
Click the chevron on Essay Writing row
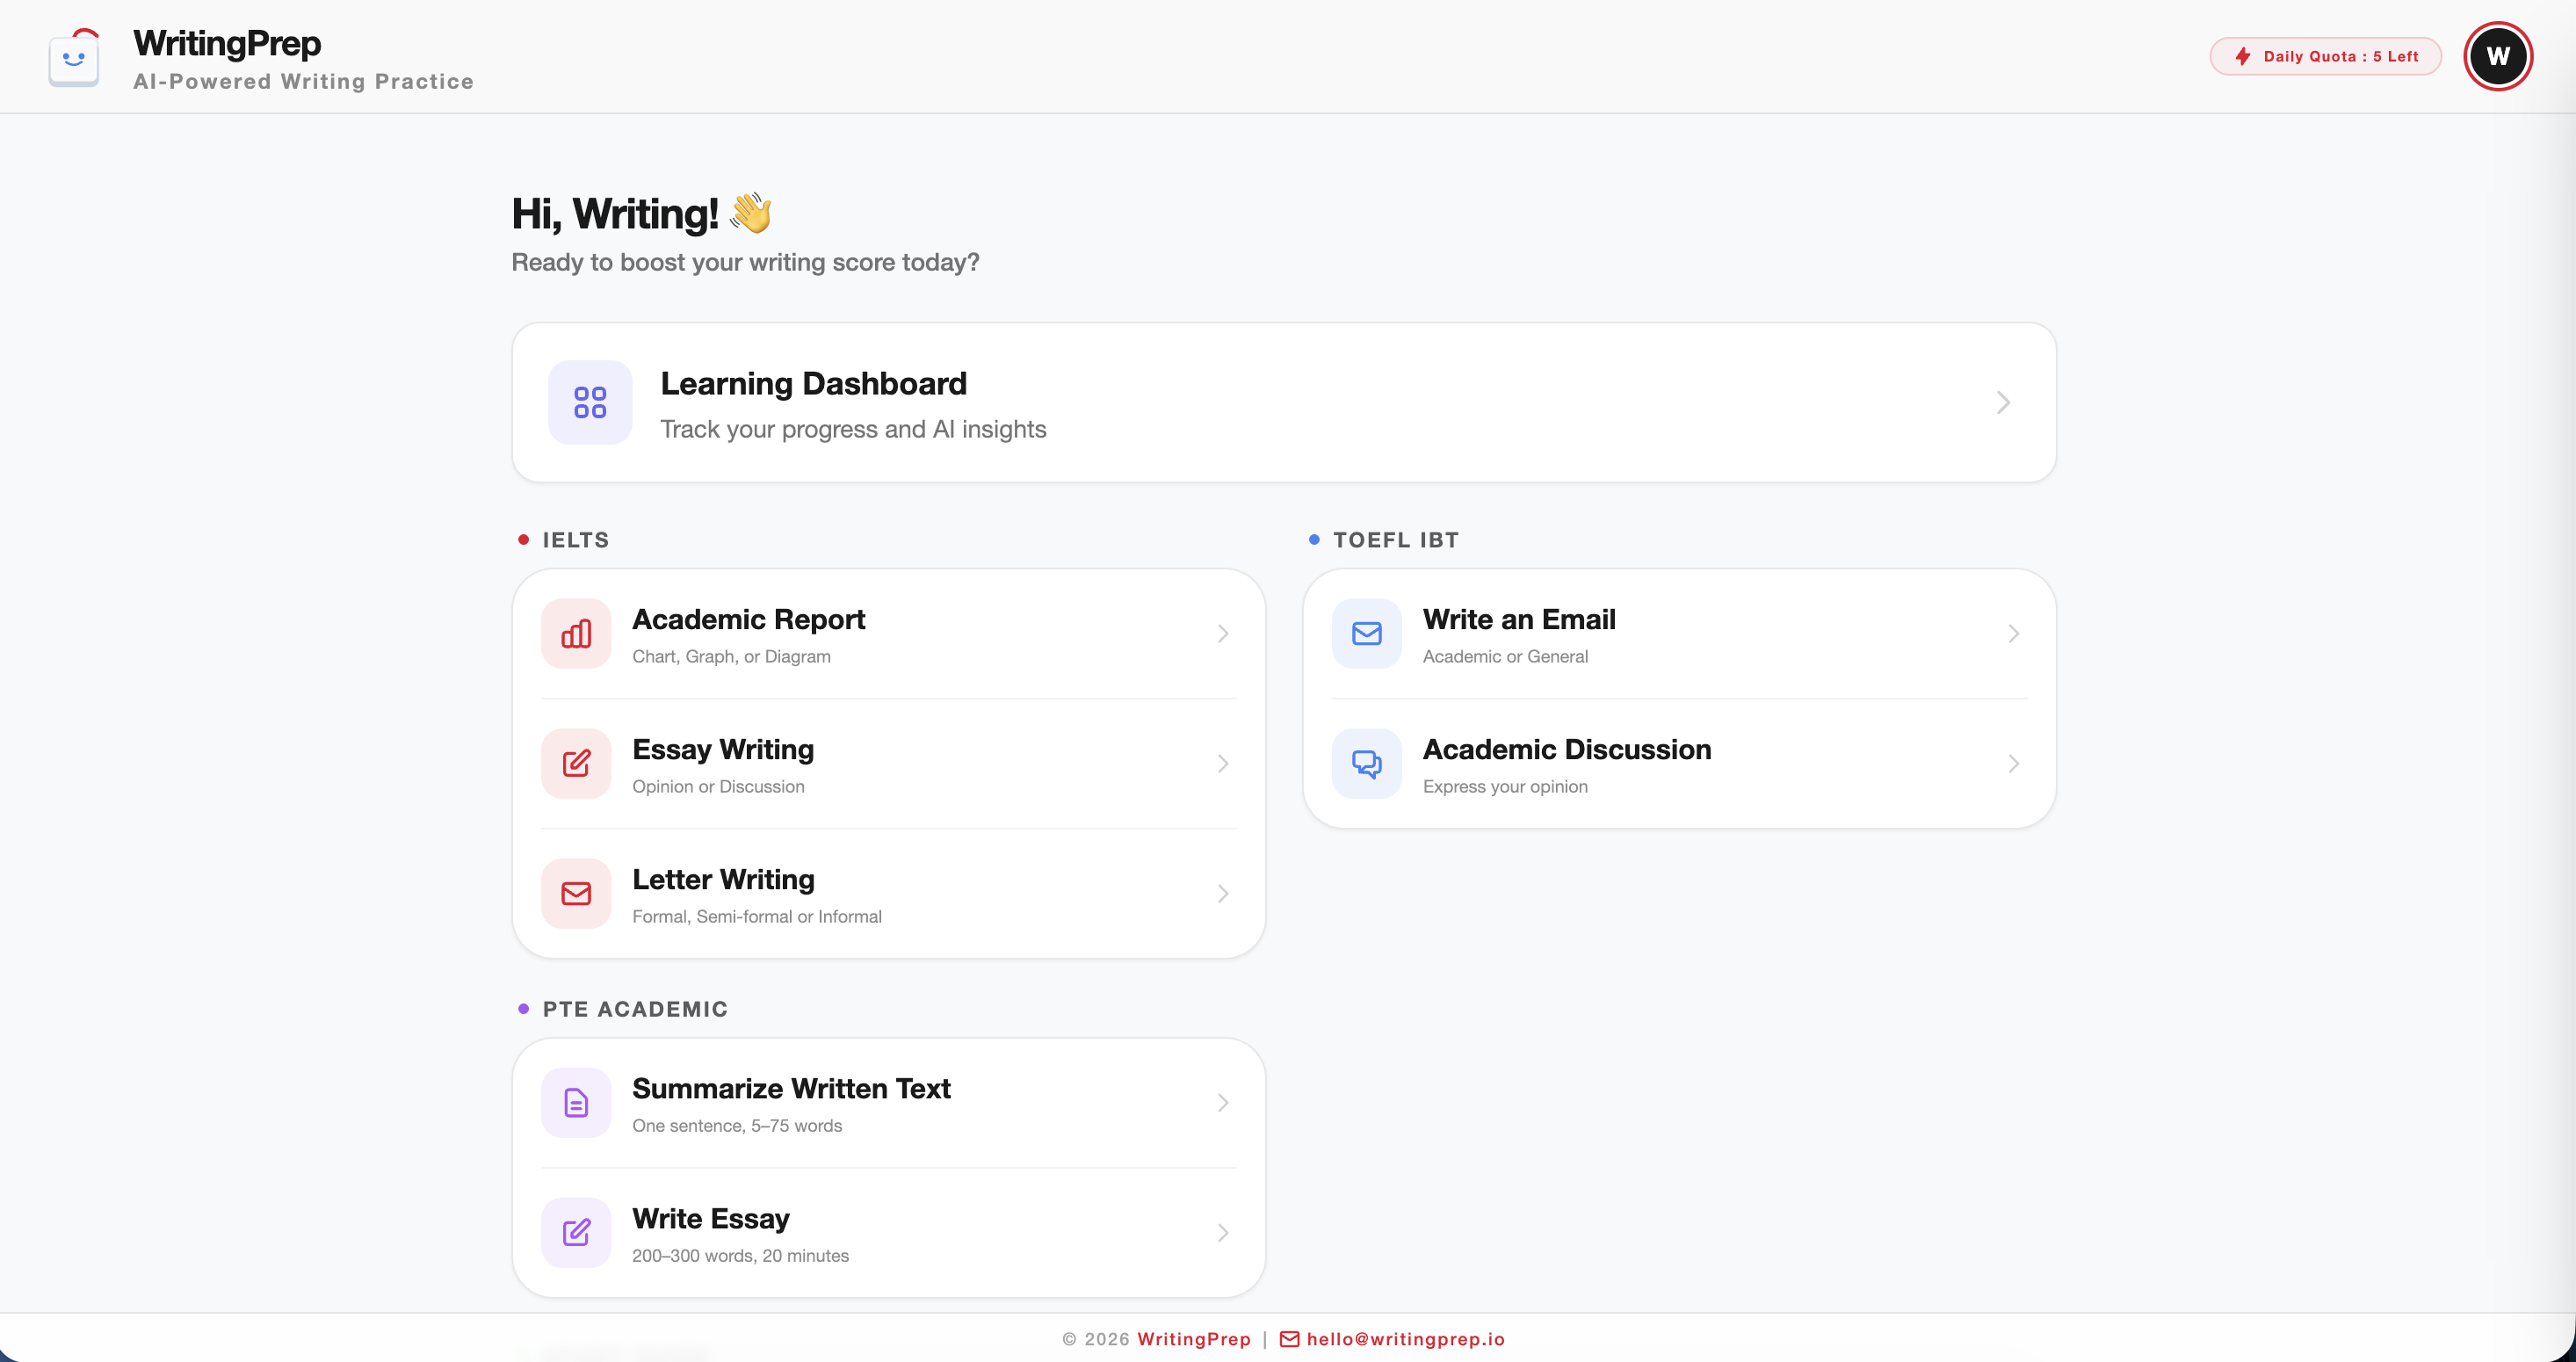[1223, 763]
